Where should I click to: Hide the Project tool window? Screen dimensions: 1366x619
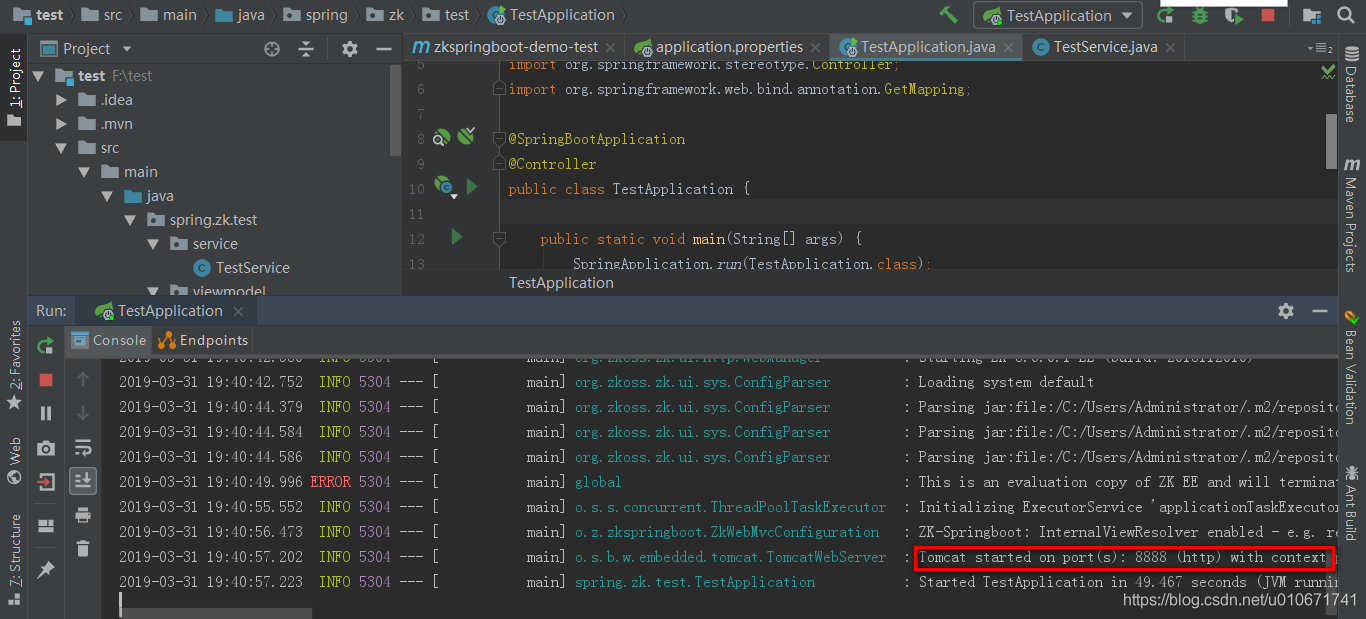pyautogui.click(x=383, y=49)
